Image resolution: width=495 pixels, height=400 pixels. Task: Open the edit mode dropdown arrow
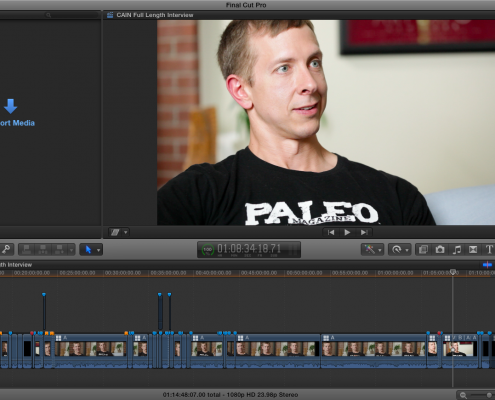pos(71,249)
